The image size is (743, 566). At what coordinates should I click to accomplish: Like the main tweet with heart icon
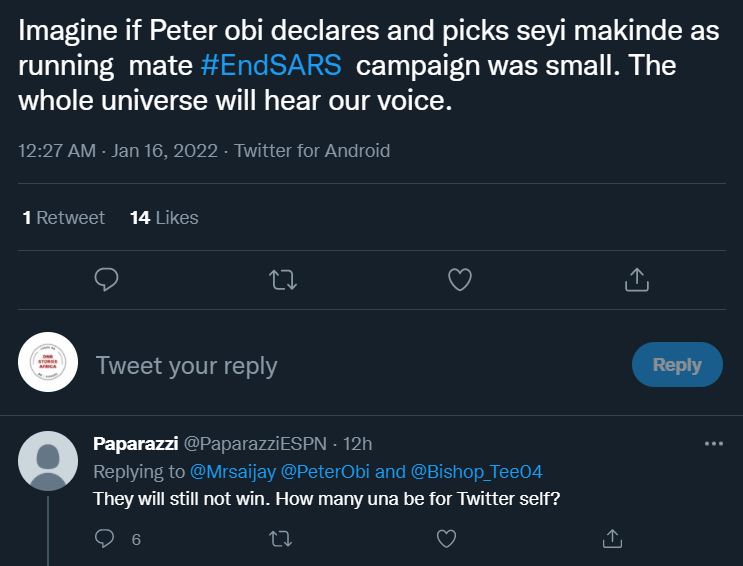(460, 280)
